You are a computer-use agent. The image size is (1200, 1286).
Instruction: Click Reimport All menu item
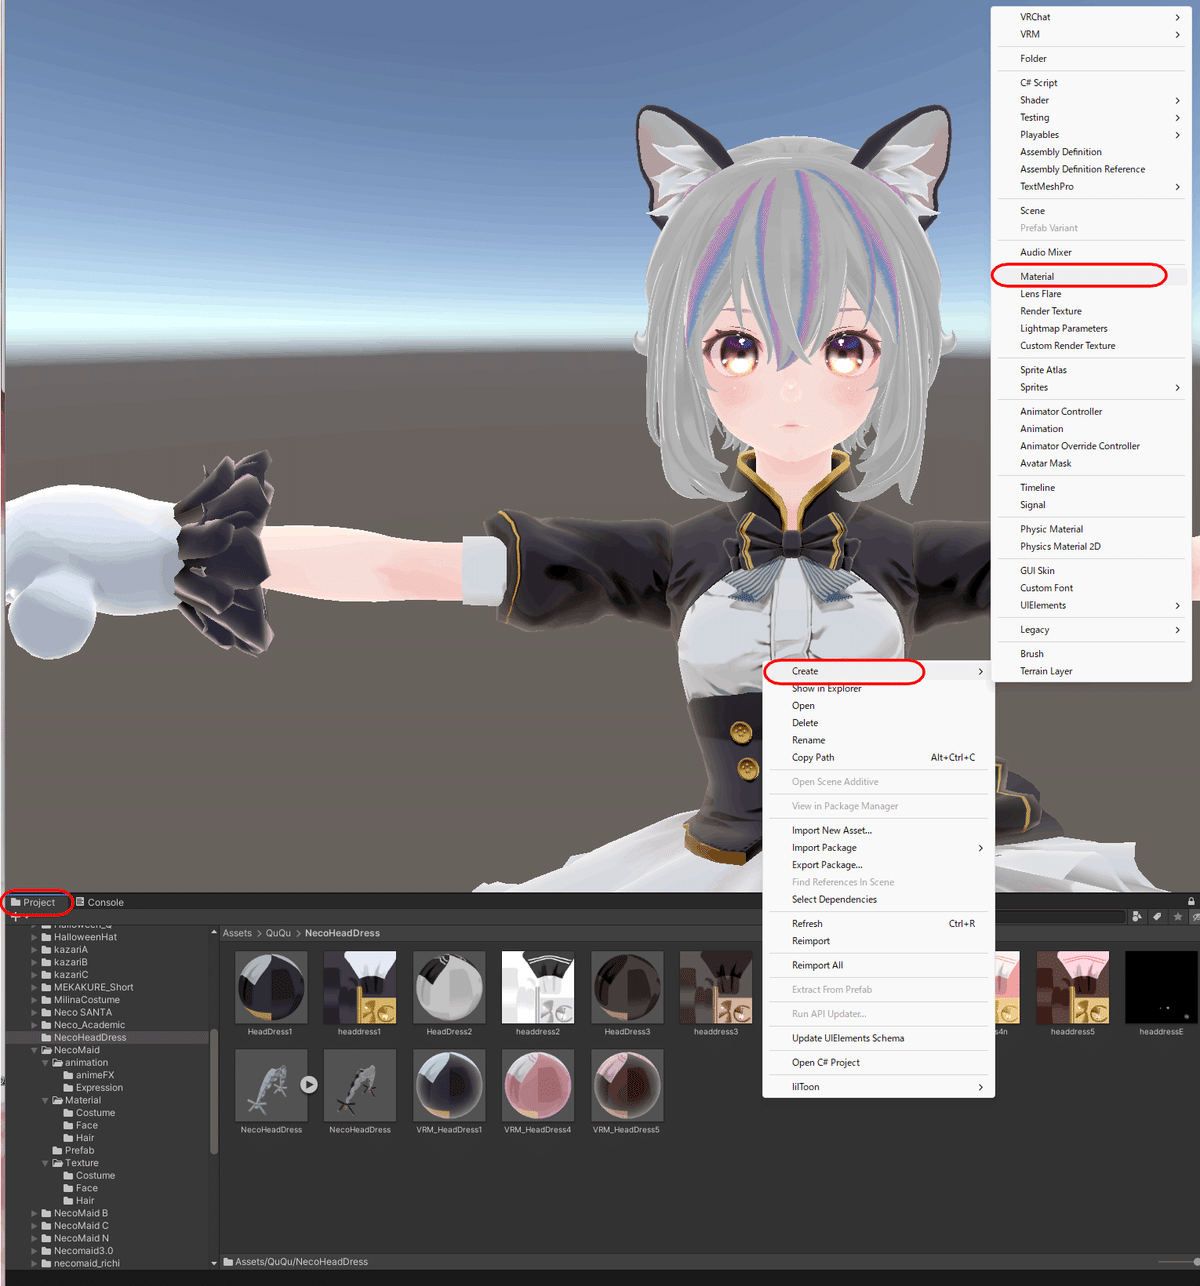[878, 965]
